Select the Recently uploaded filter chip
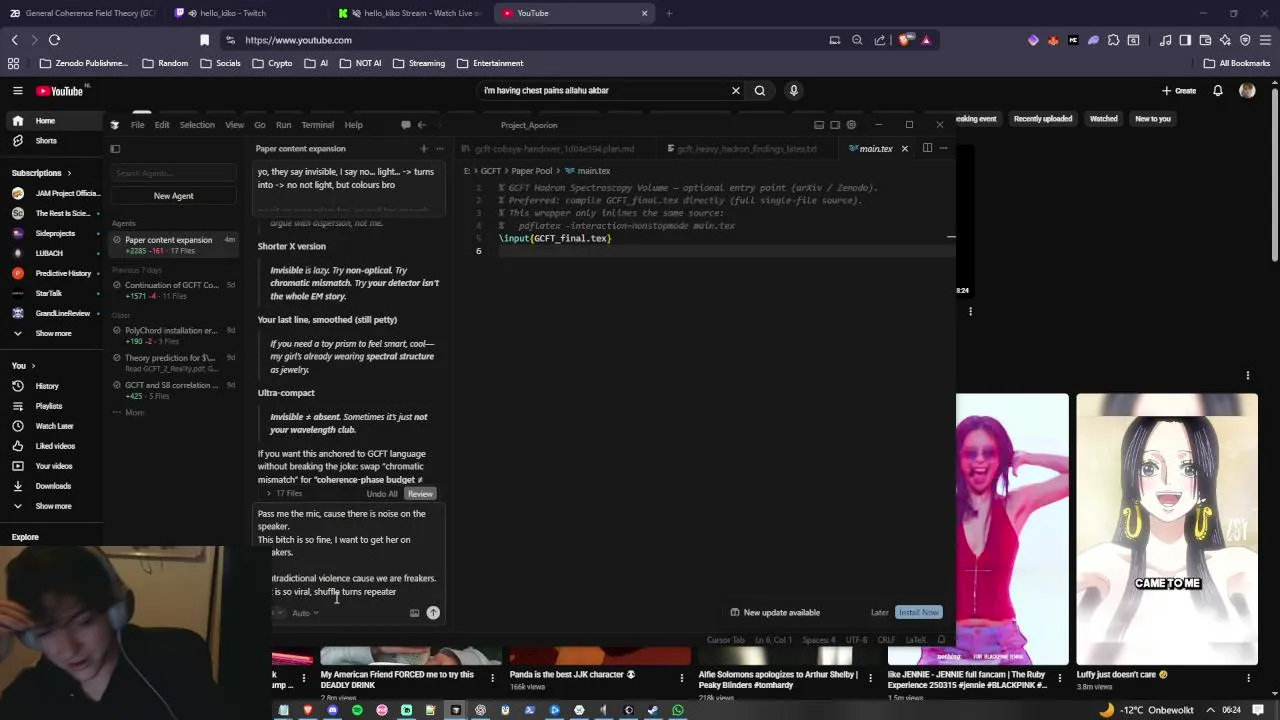This screenshot has height=720, width=1280. pyautogui.click(x=1043, y=119)
